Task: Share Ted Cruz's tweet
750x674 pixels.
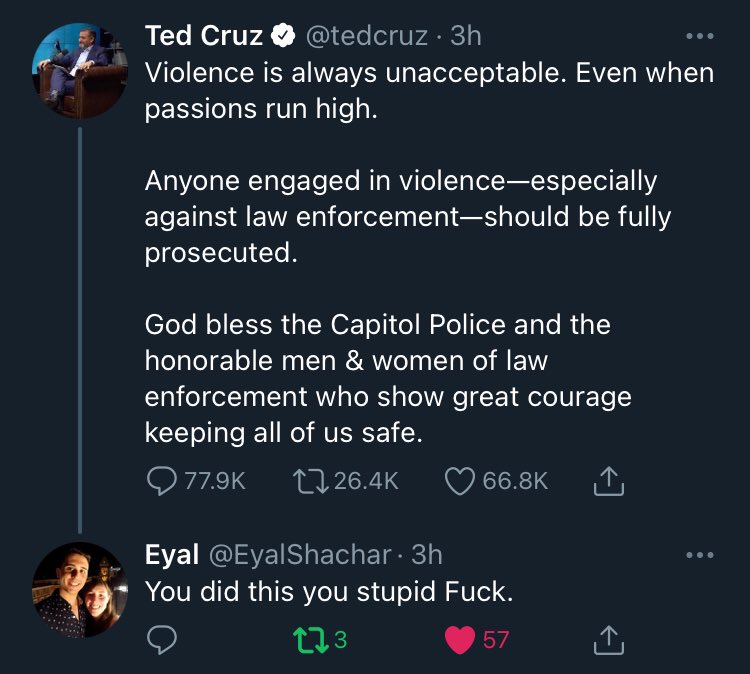Action: coord(608,481)
